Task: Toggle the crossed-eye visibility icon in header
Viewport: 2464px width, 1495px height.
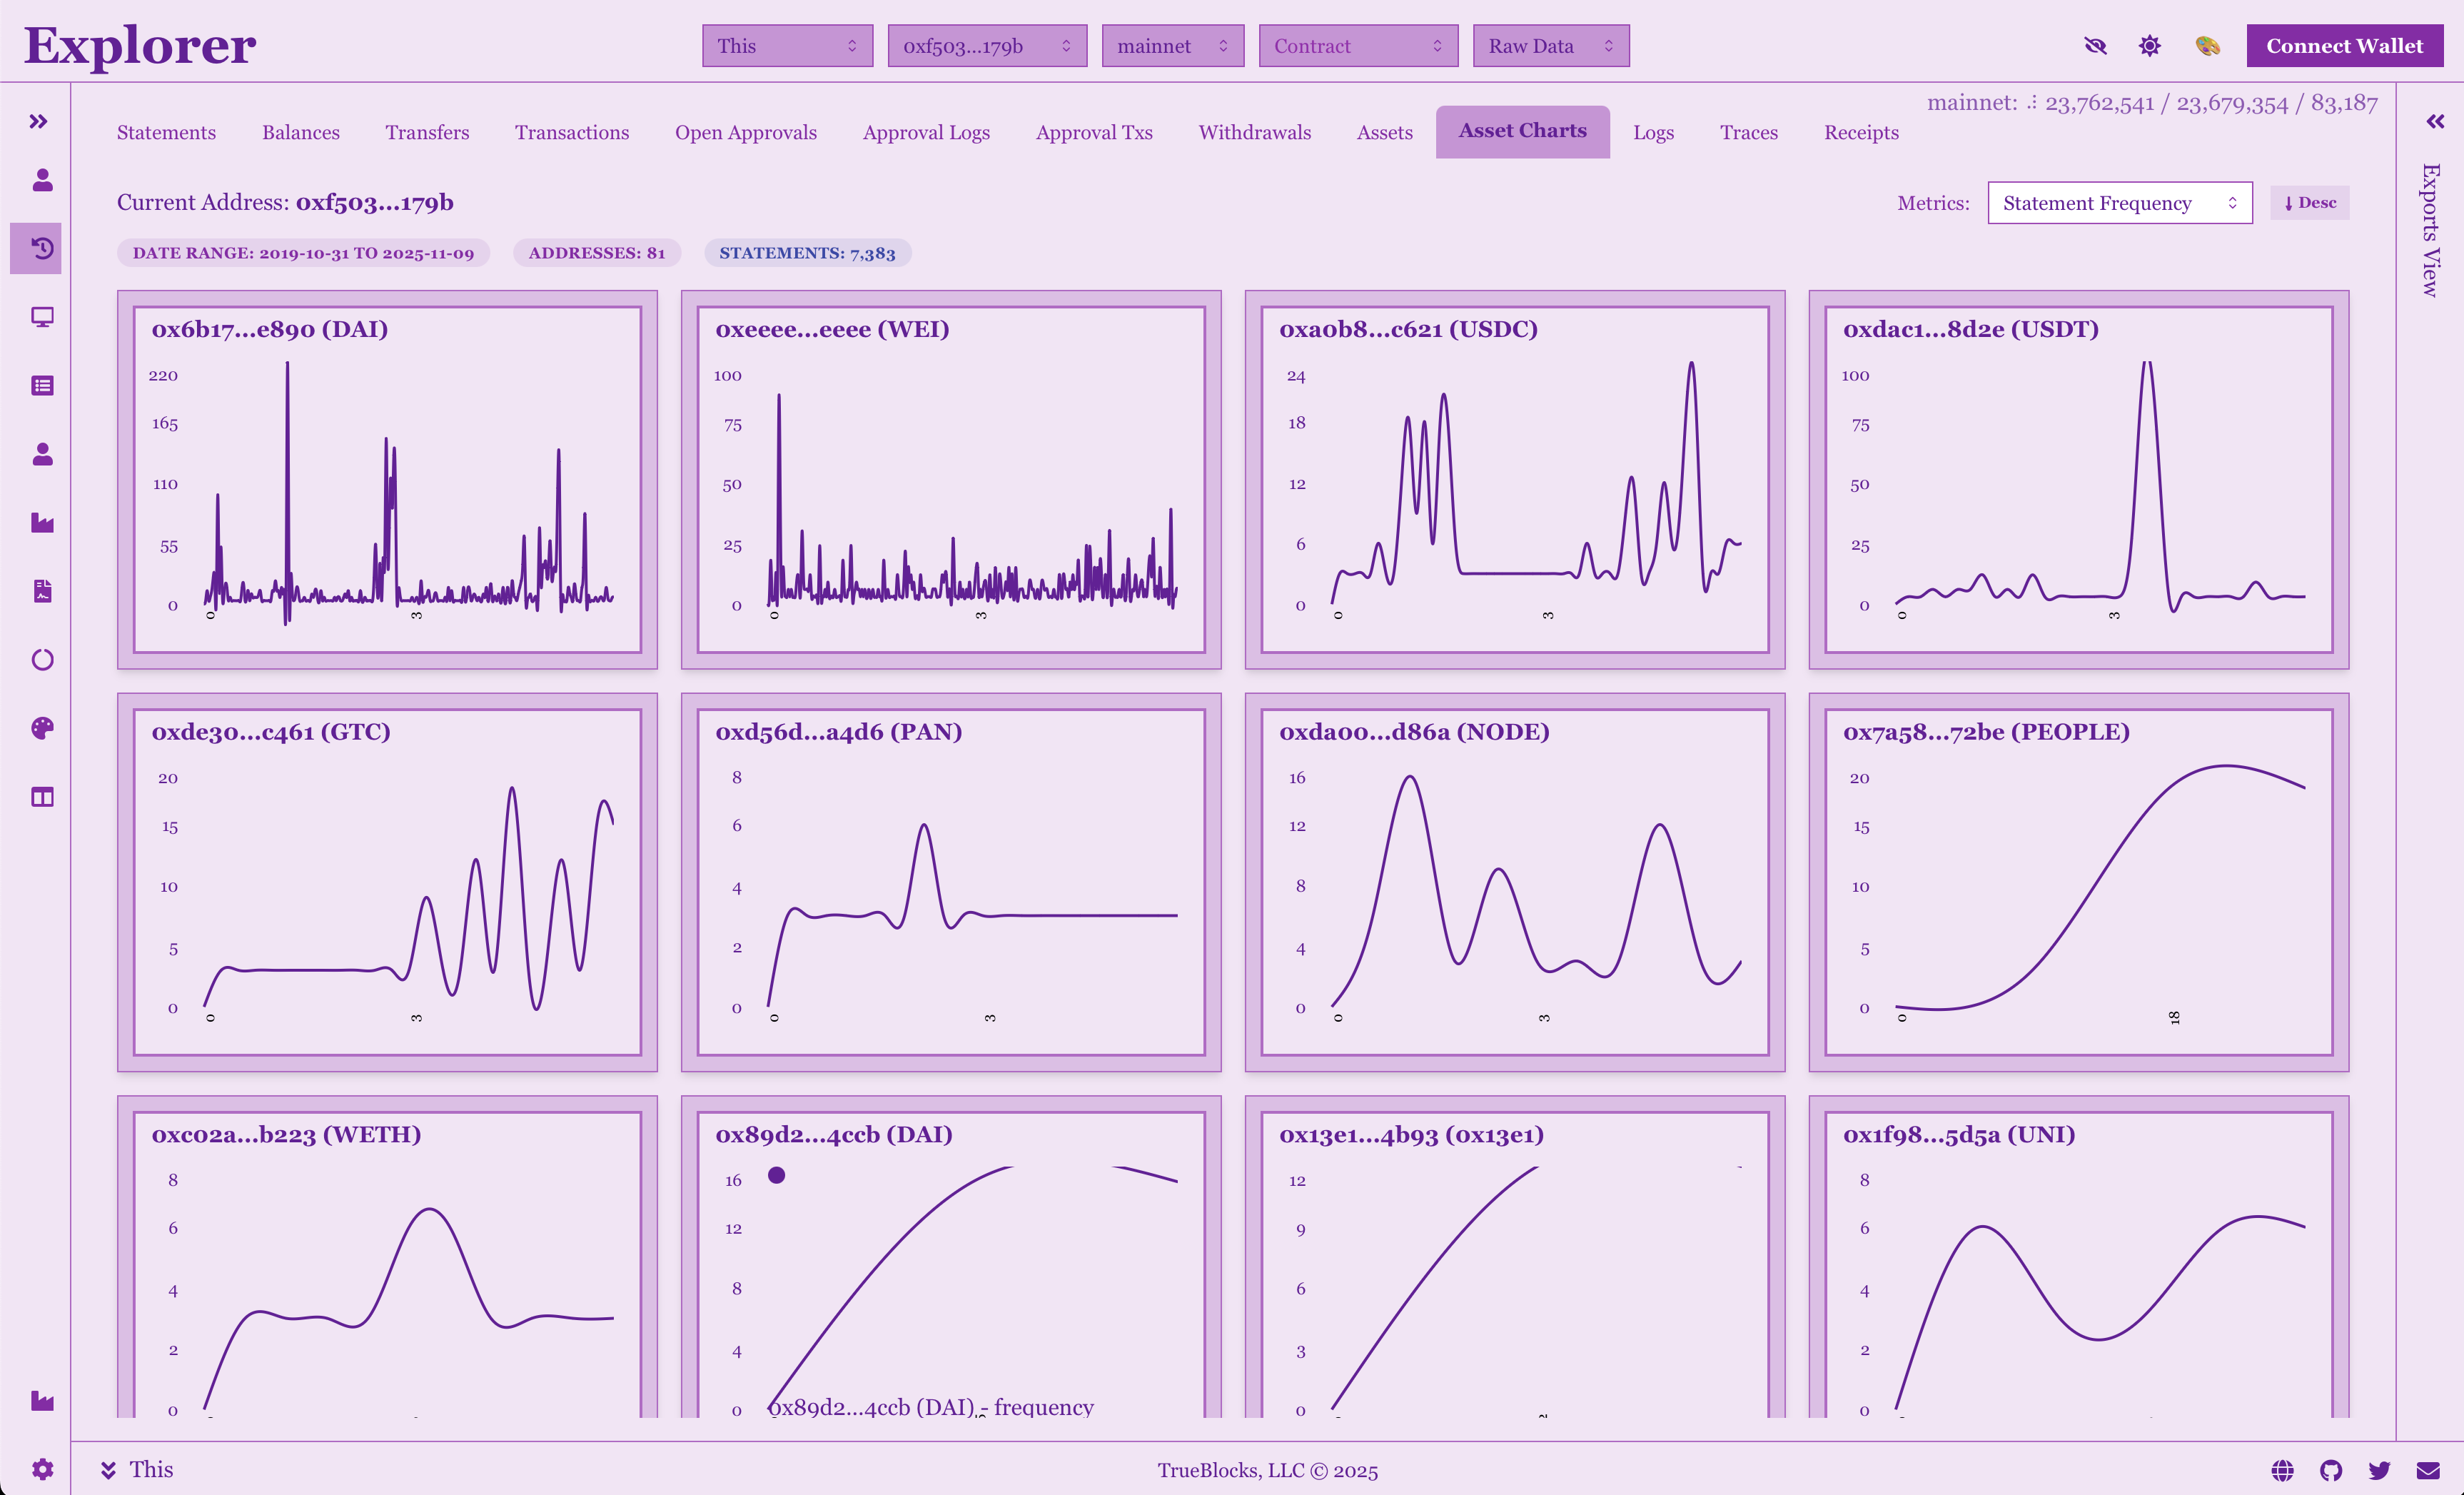Action: (2095, 46)
